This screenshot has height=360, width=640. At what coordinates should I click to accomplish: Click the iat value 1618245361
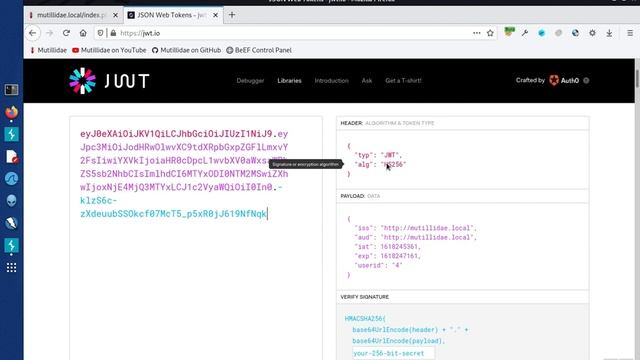(400, 247)
